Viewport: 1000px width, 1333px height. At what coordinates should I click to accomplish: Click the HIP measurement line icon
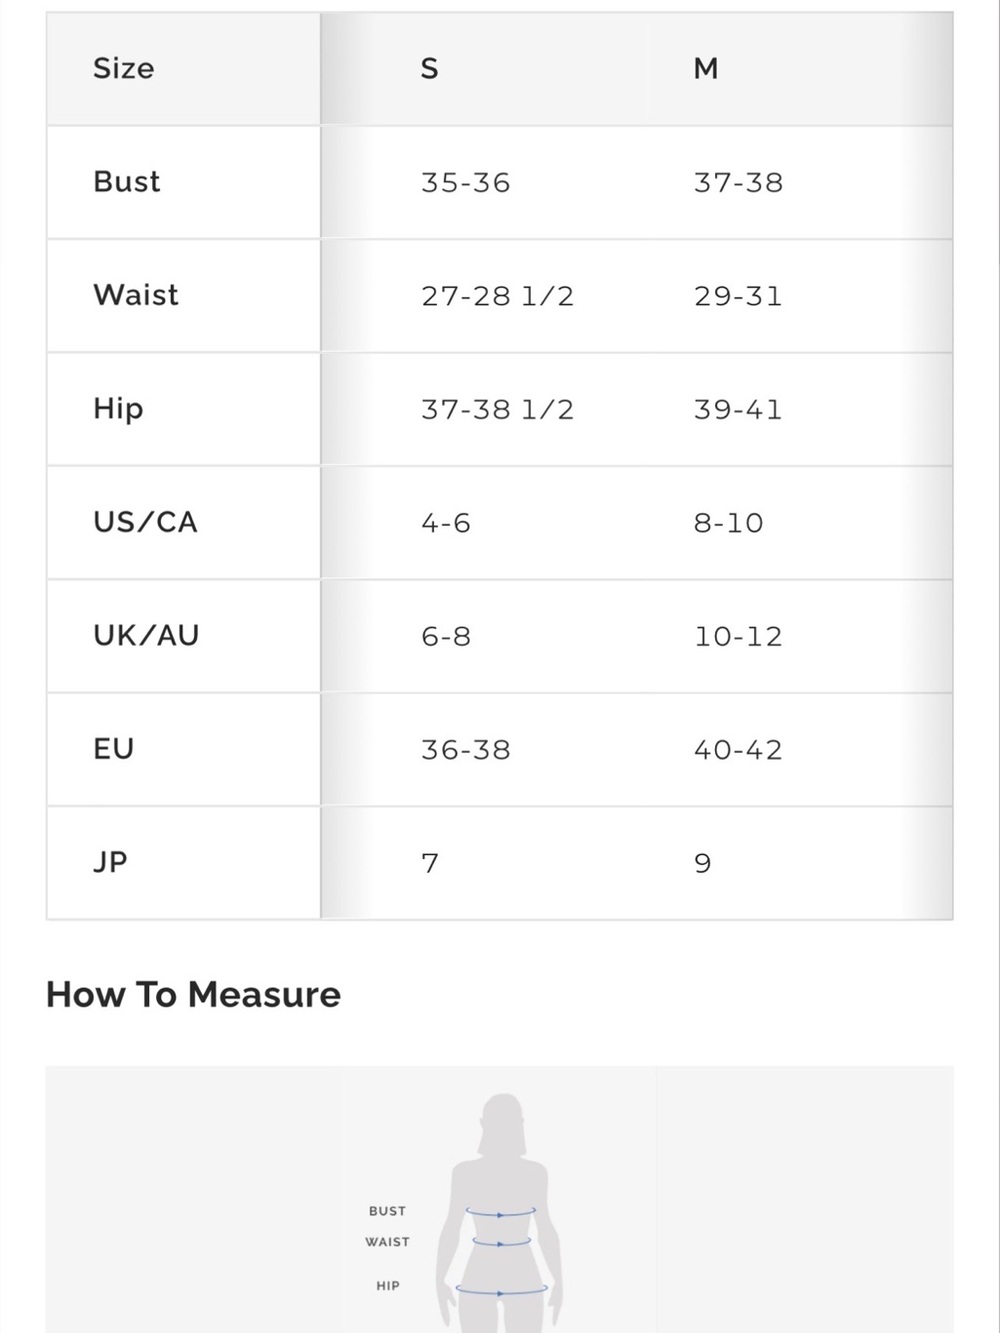point(502,1290)
